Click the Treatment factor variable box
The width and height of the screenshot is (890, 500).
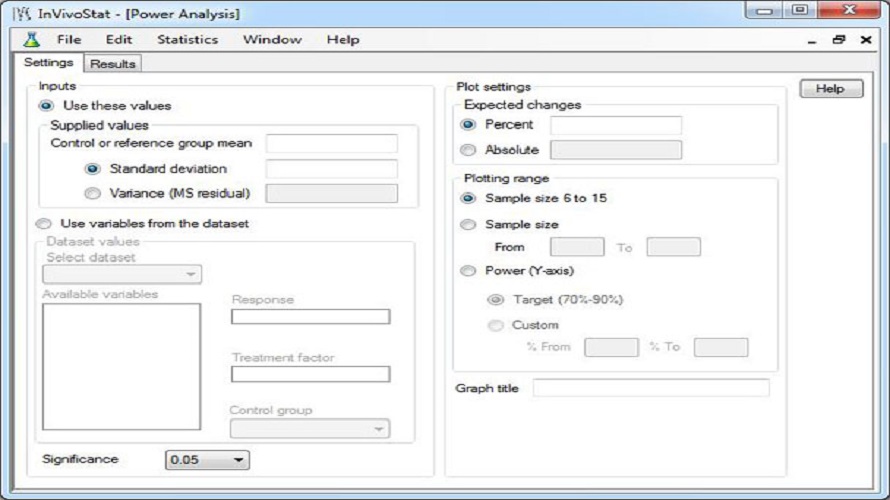(x=310, y=374)
